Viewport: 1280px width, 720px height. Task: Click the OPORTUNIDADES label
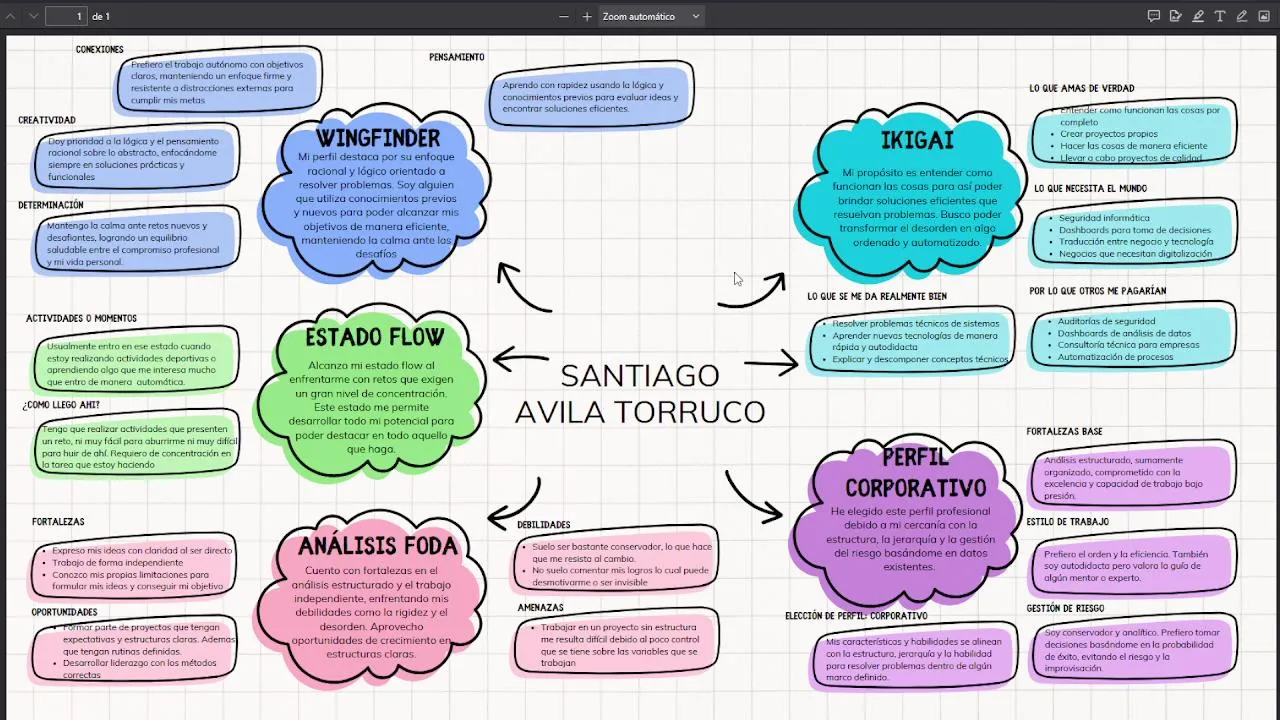64,611
